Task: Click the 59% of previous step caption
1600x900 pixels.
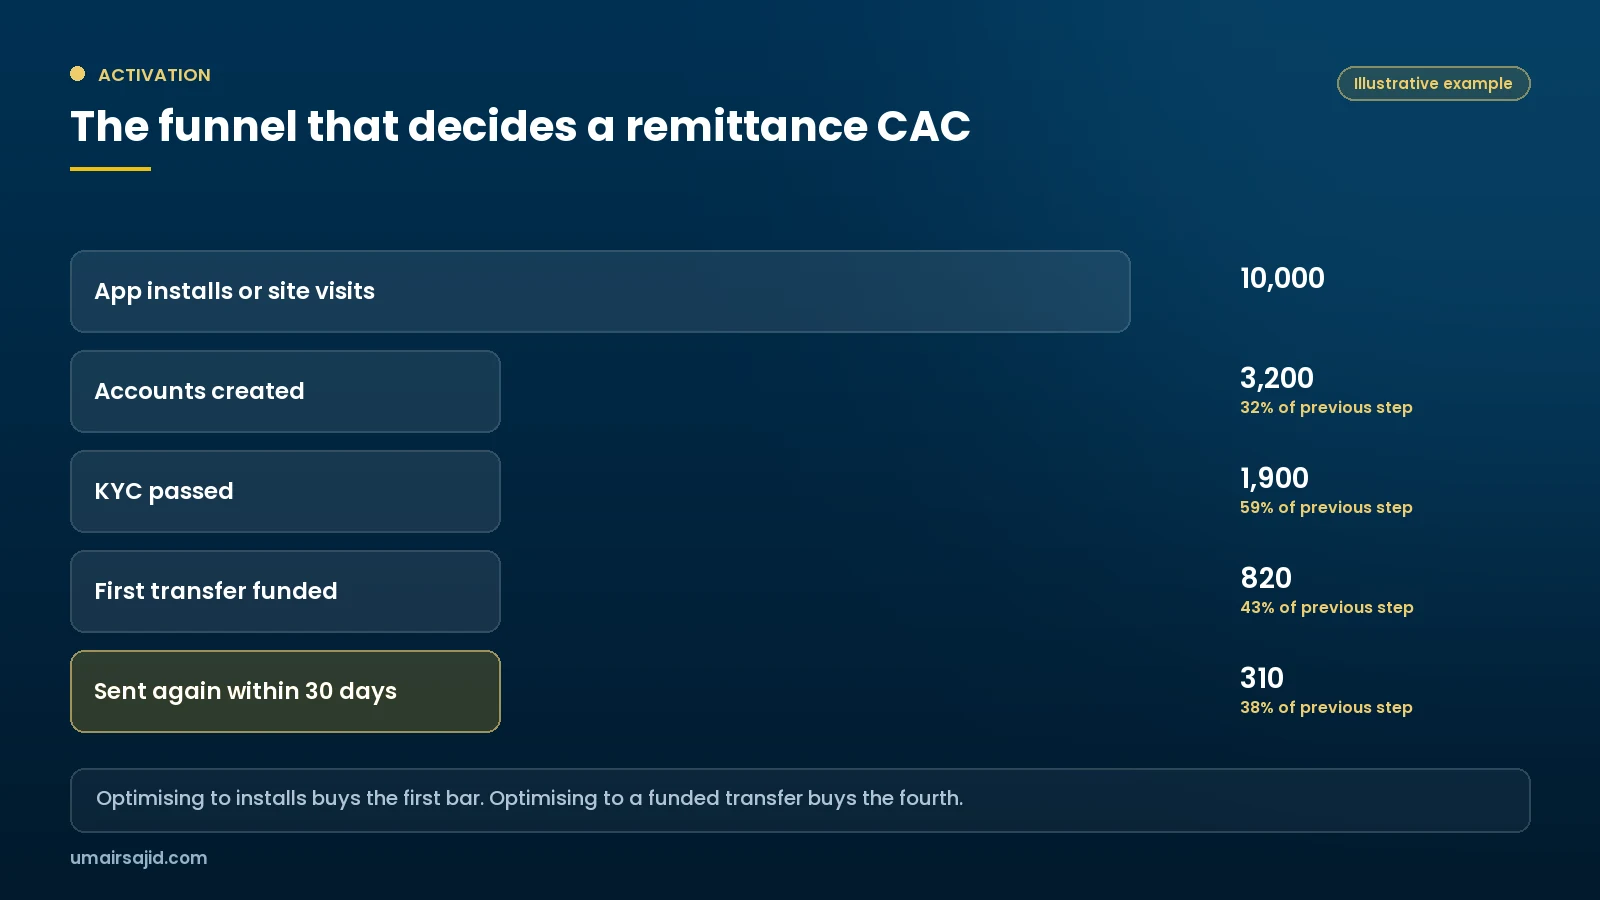Action: point(1326,507)
